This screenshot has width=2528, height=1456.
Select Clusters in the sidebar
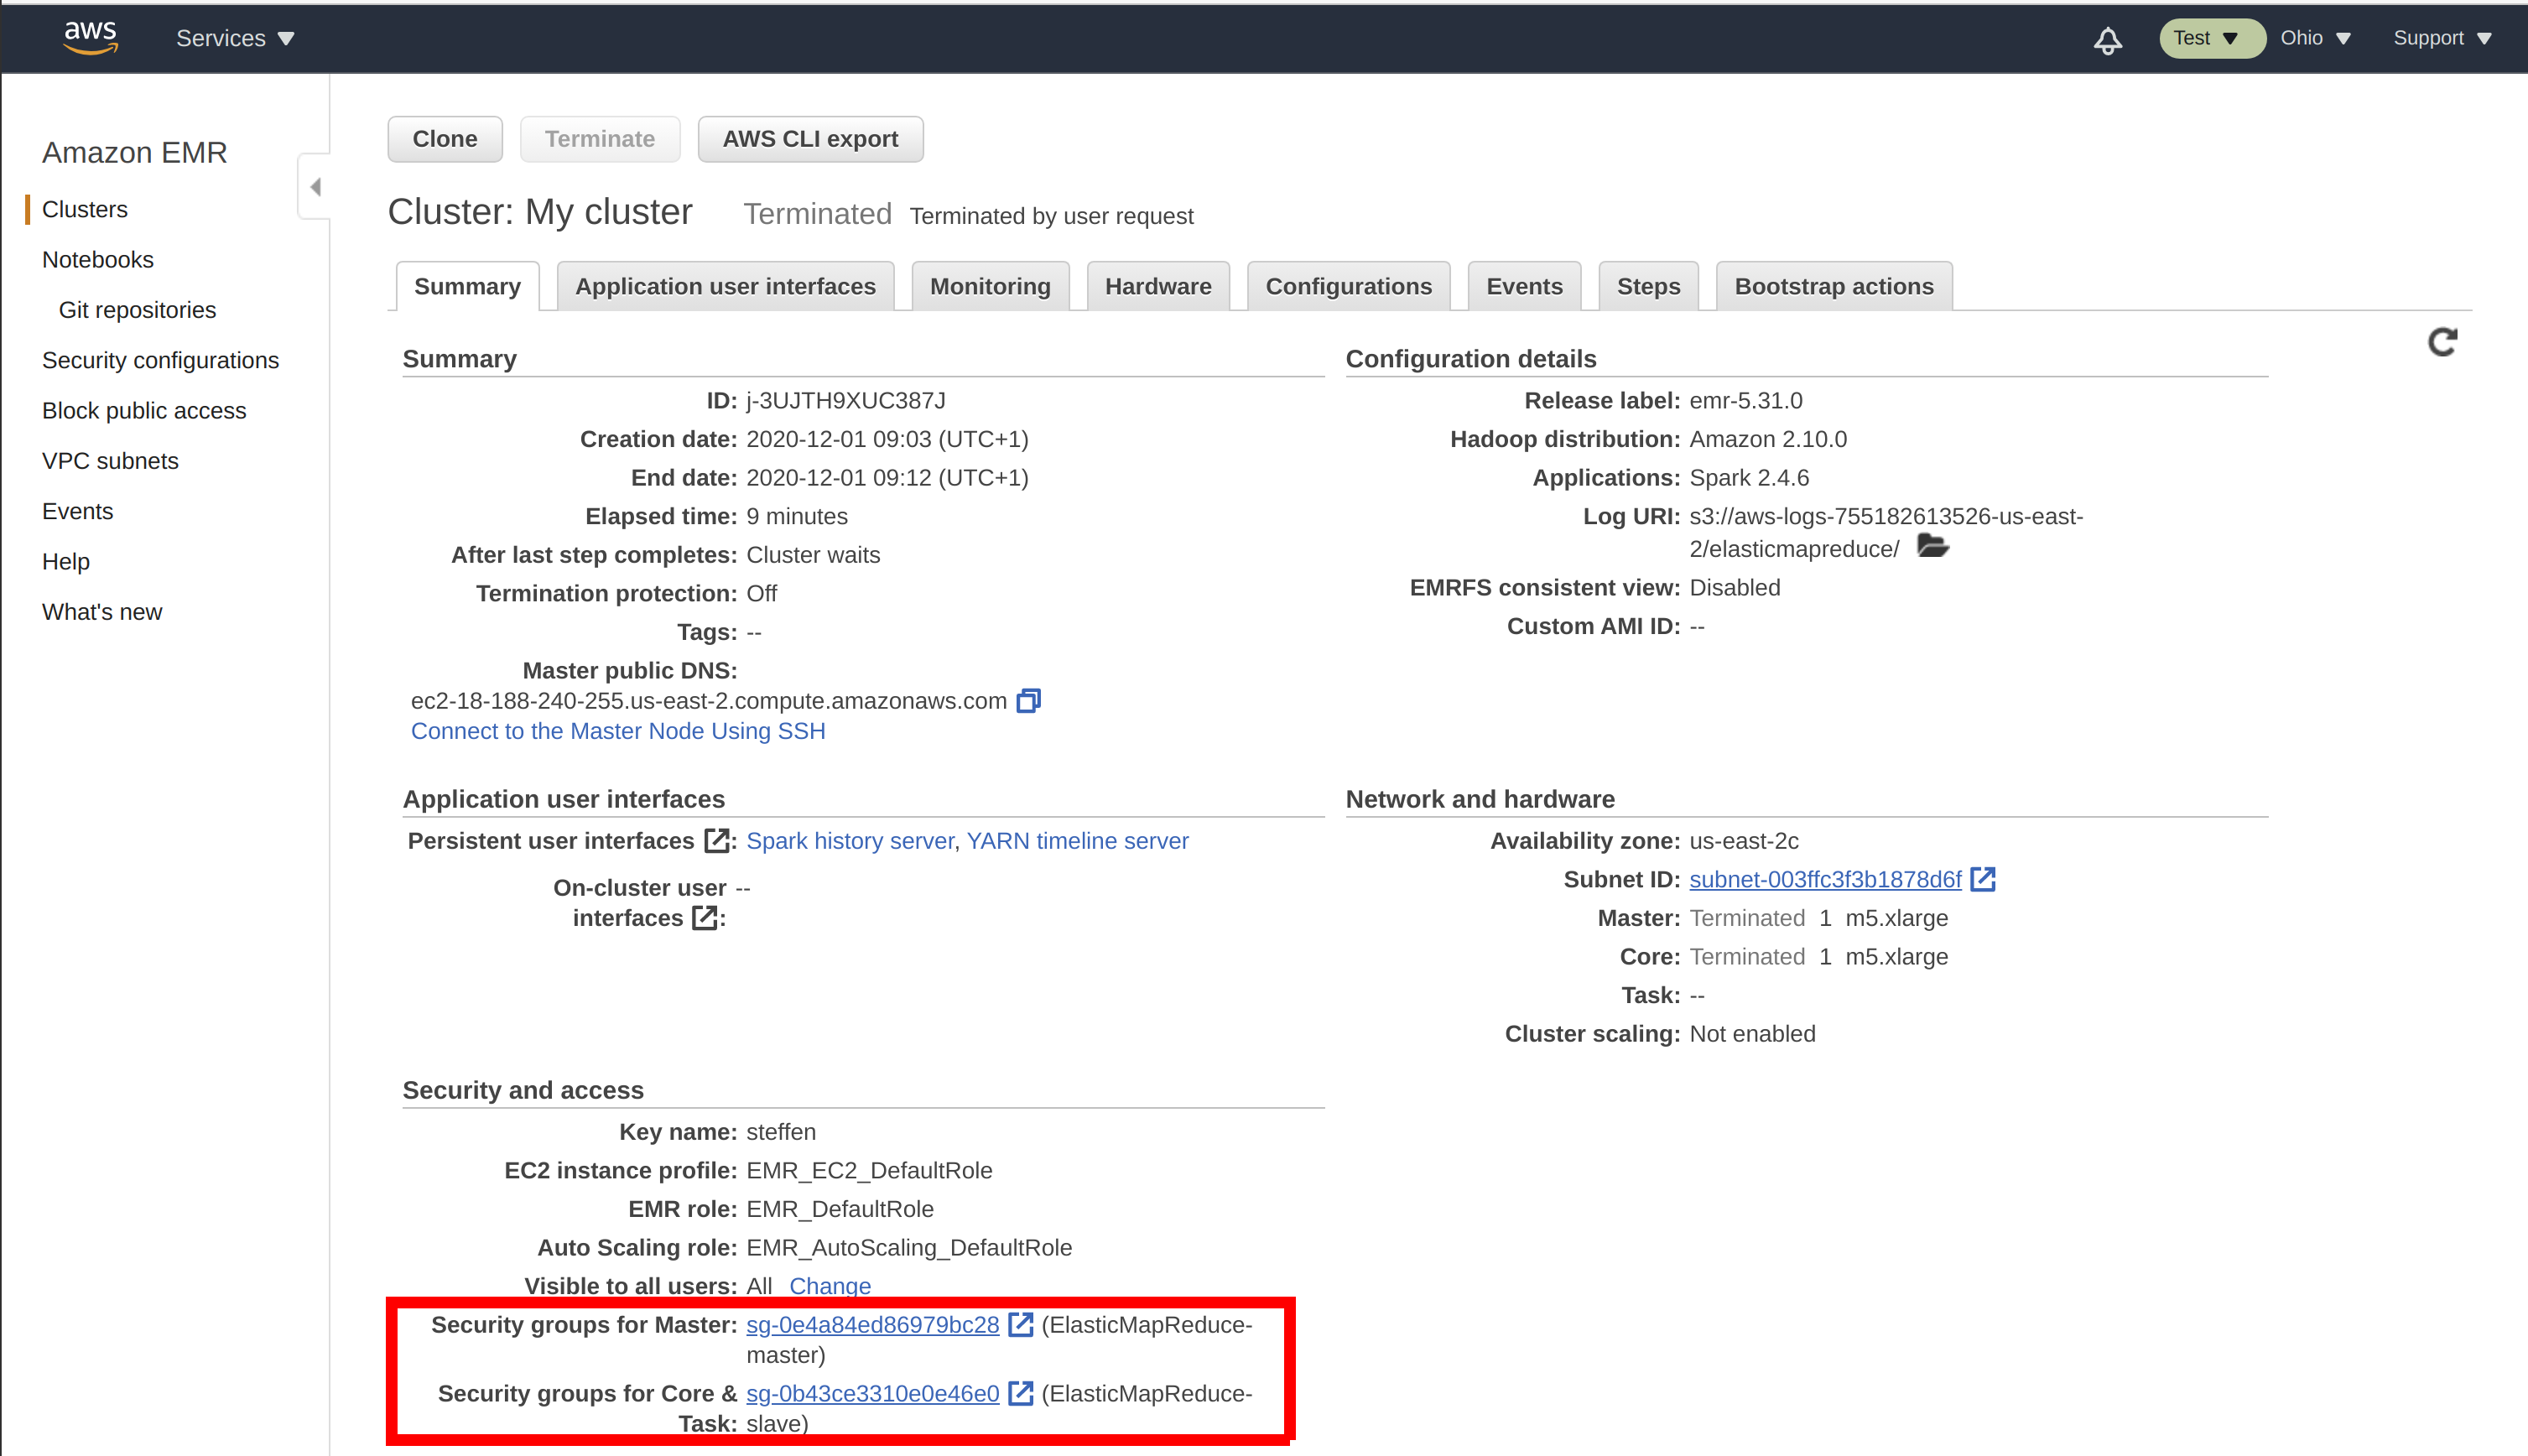tap(84, 209)
